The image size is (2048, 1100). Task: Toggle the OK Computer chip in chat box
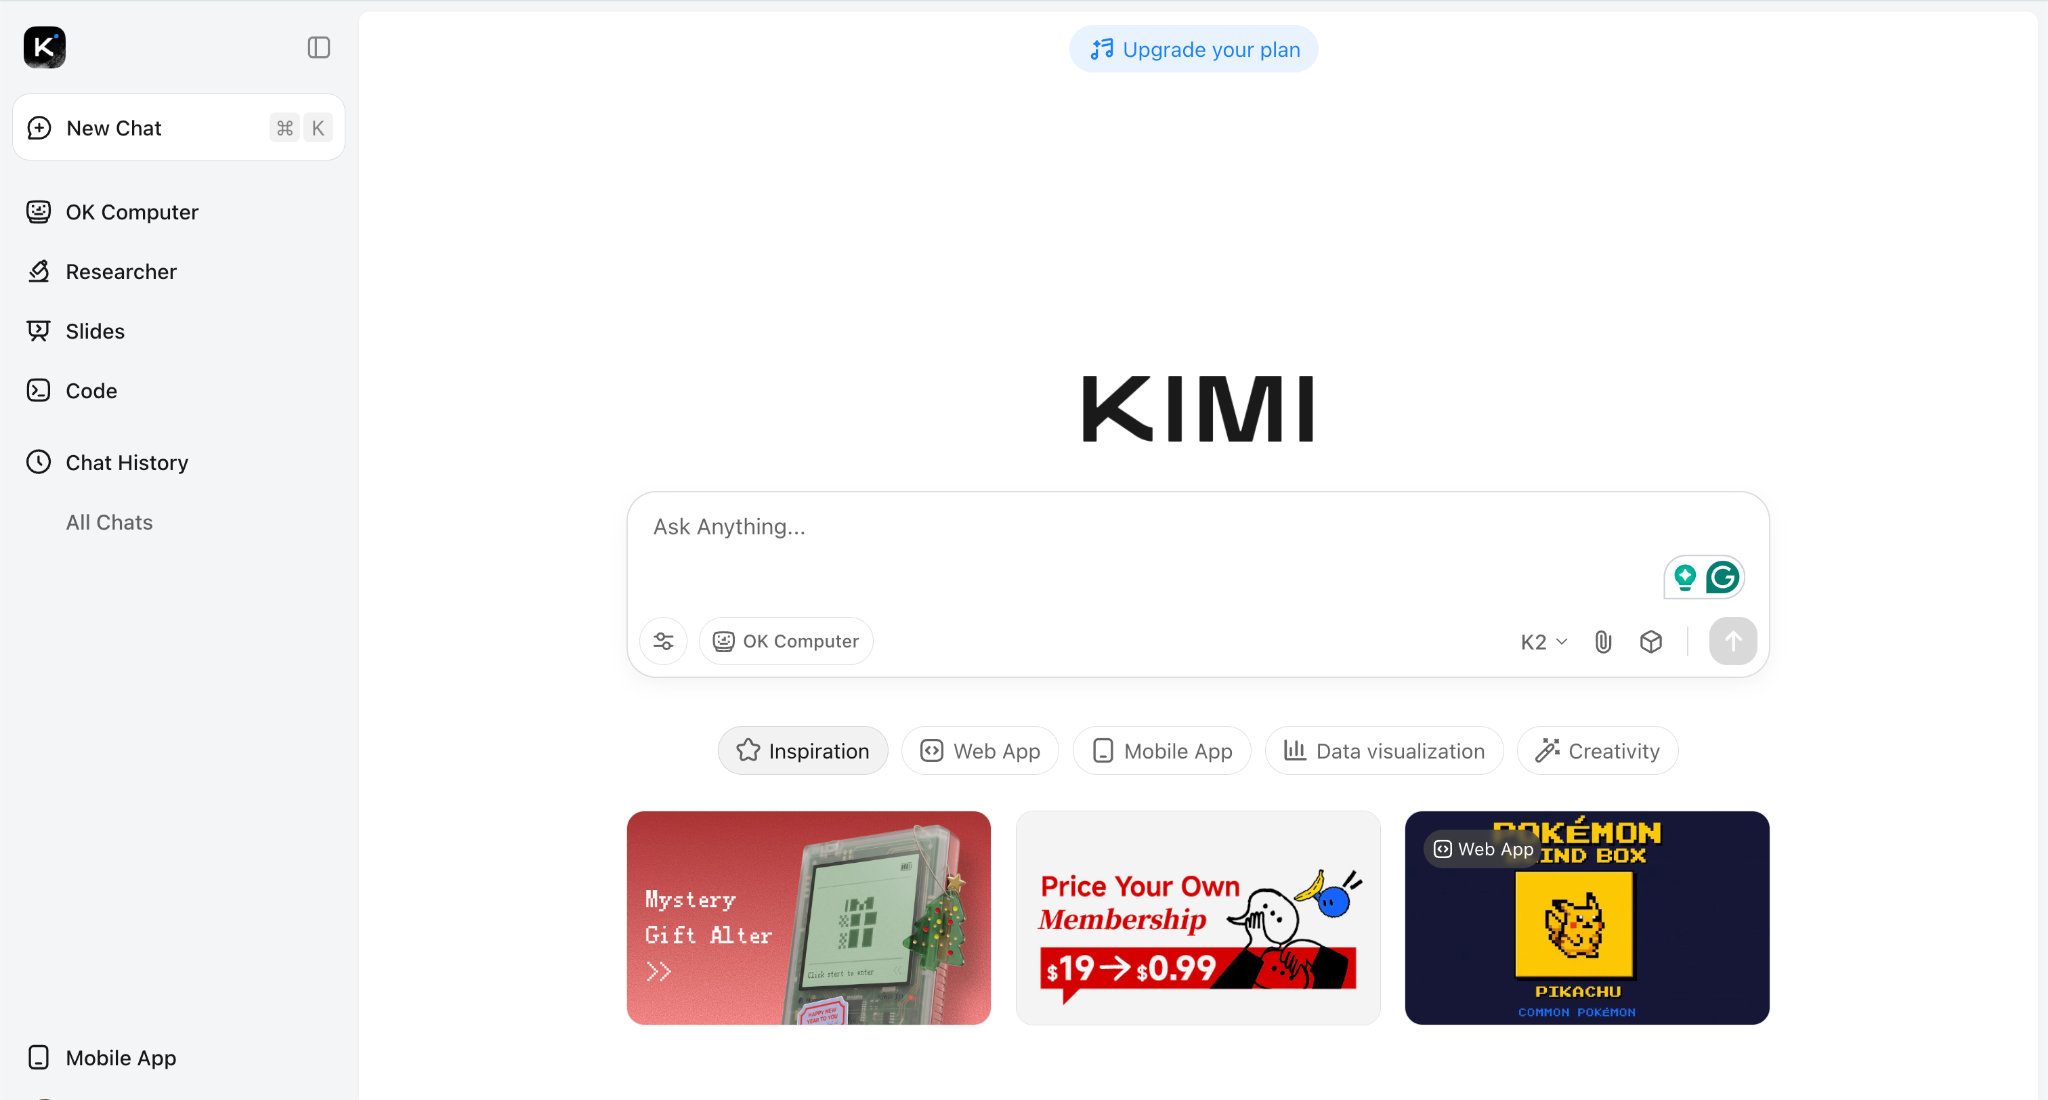[786, 641]
